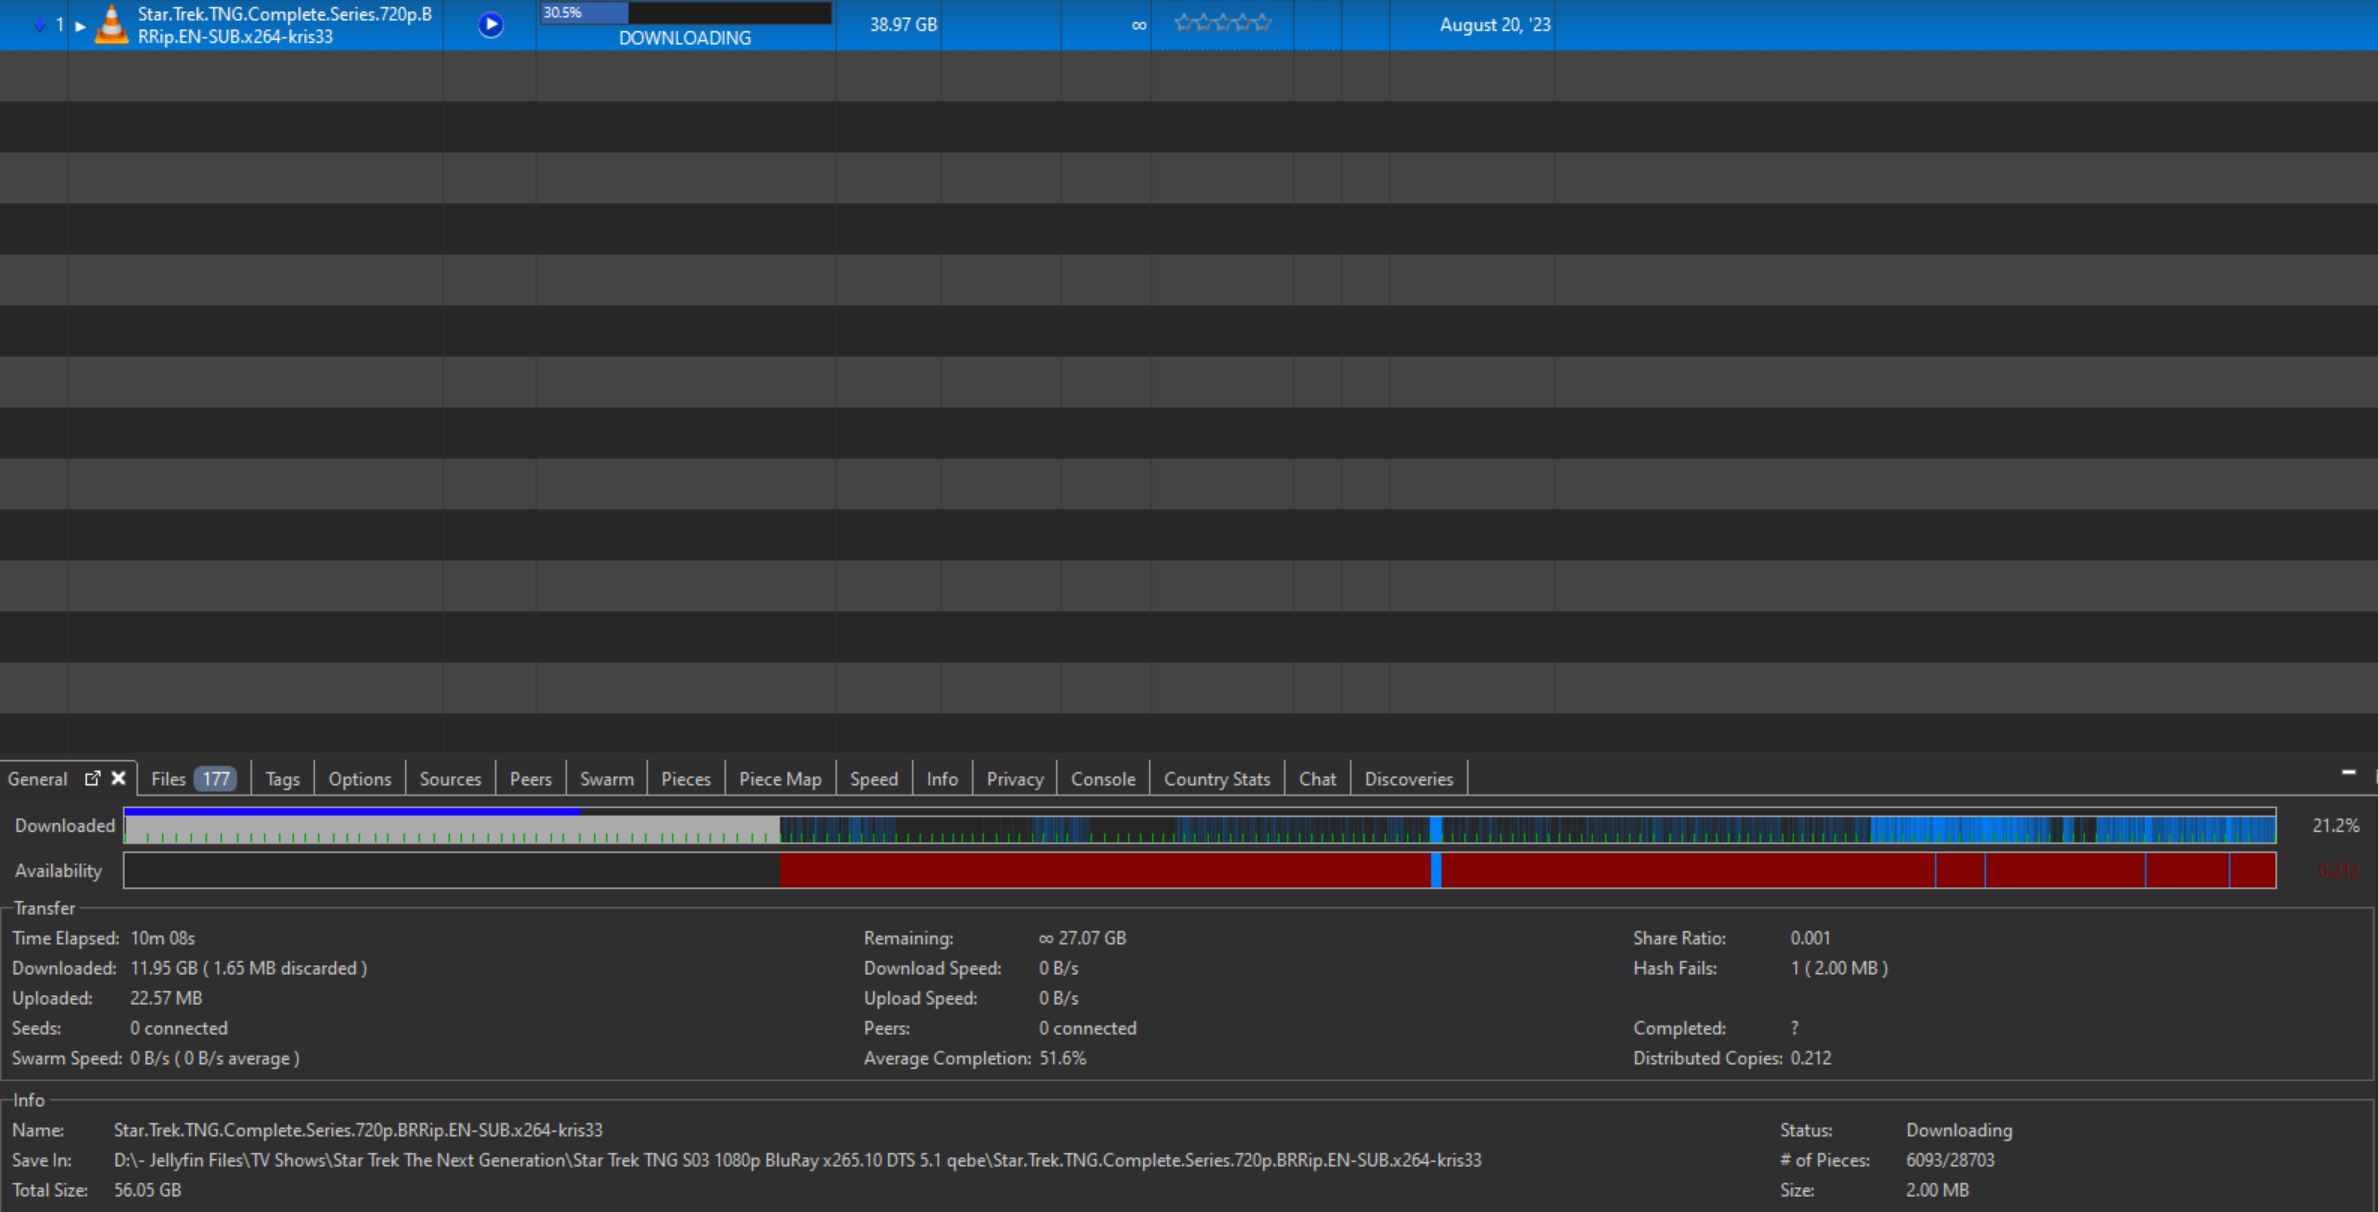Image resolution: width=2378 pixels, height=1212 pixels.
Task: Show the Console tab
Action: pyautogui.click(x=1103, y=779)
